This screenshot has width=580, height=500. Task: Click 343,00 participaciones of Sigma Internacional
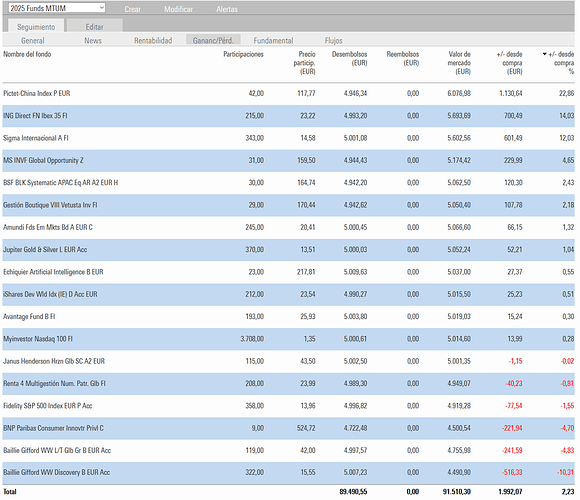point(254,138)
